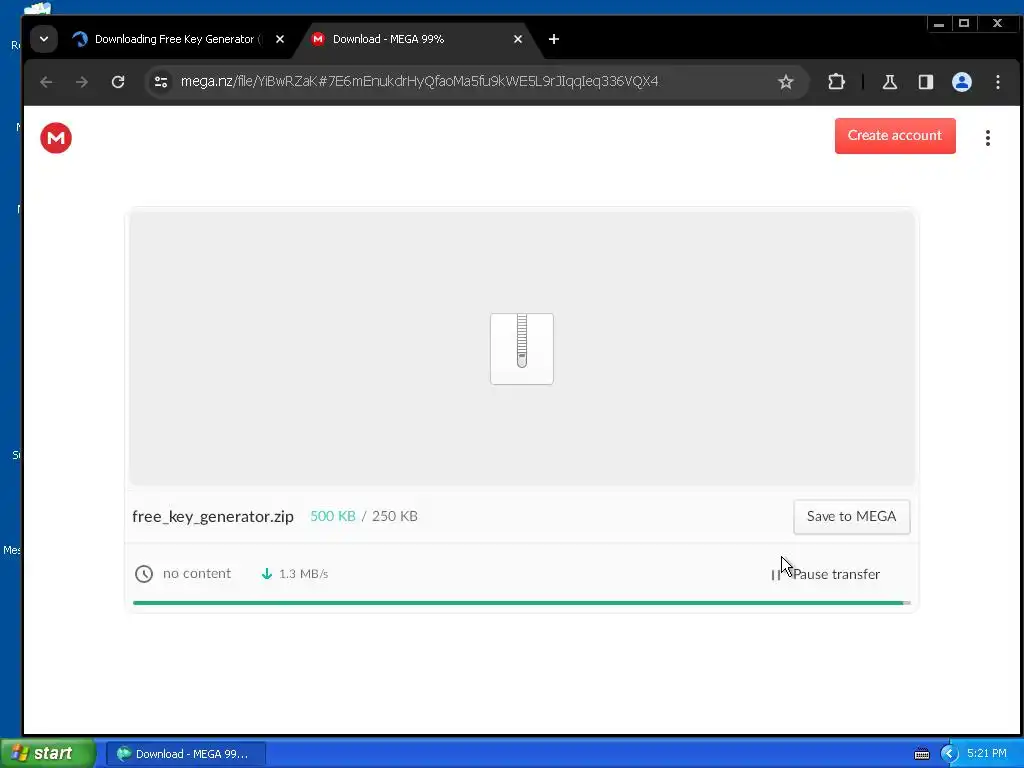Open the Chrome profile avatar
The width and height of the screenshot is (1024, 768).
961,82
